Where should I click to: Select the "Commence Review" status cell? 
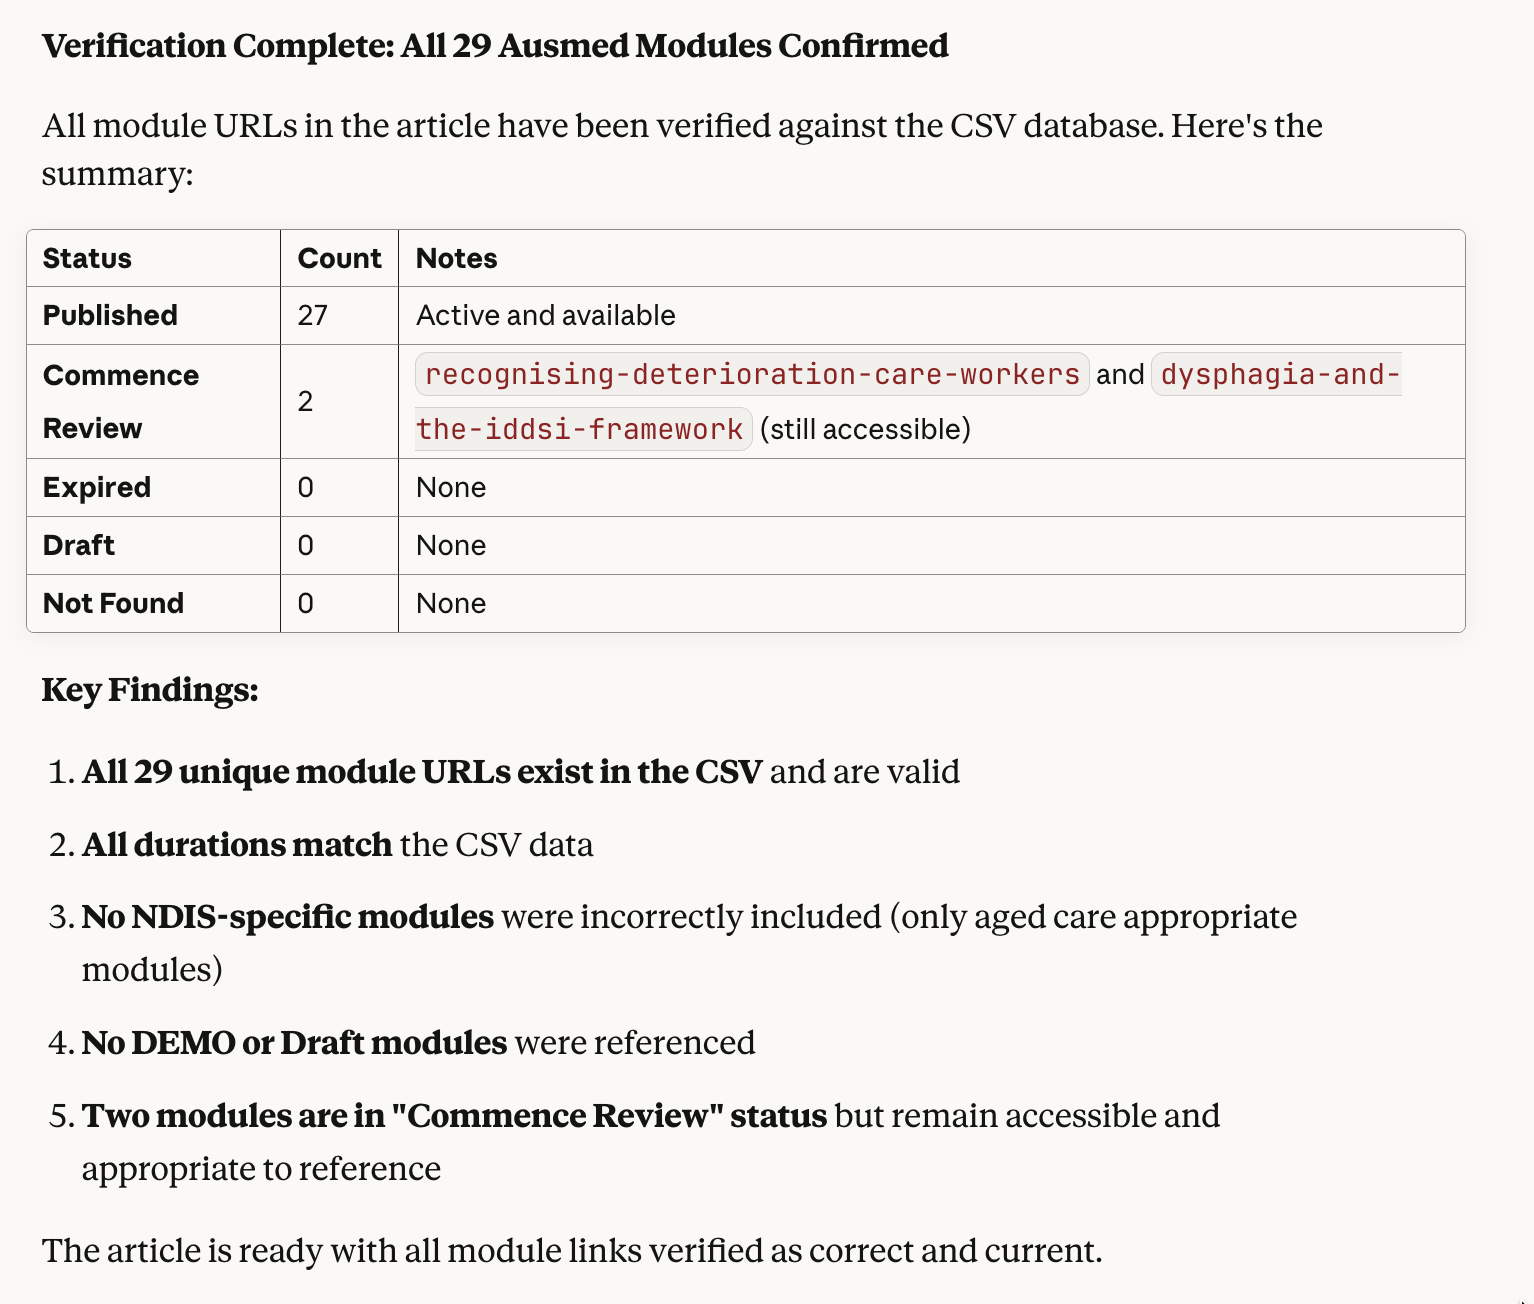pos(120,401)
